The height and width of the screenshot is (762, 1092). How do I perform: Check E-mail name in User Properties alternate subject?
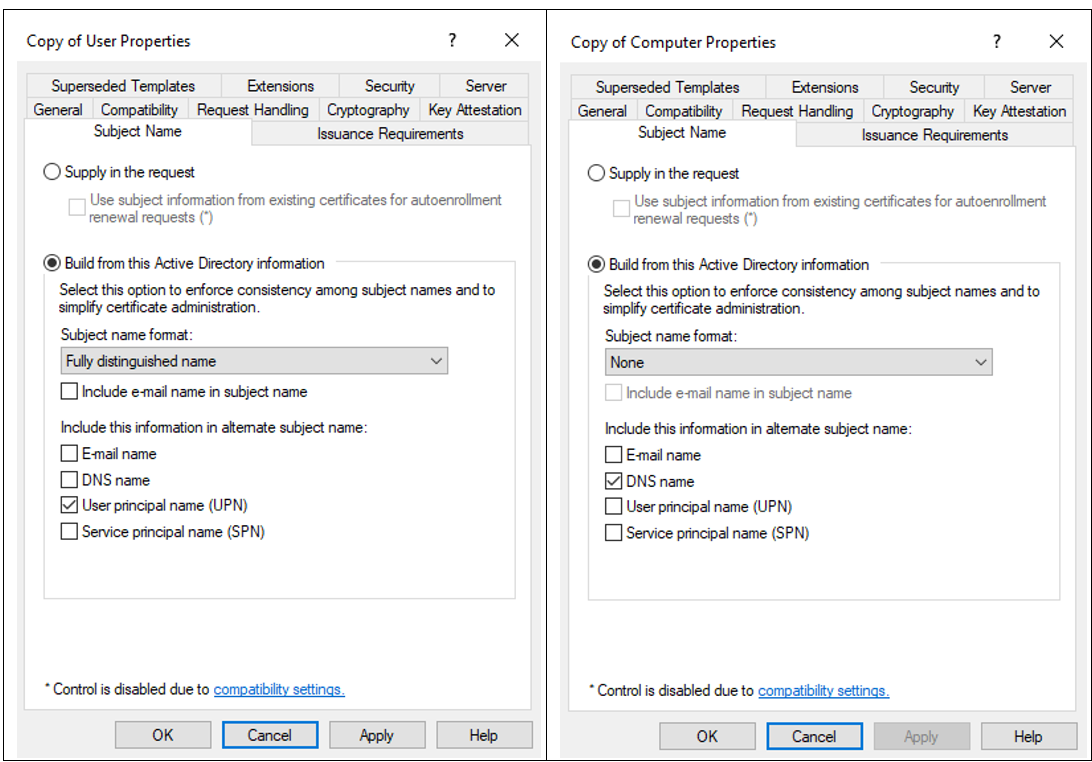[x=69, y=453]
